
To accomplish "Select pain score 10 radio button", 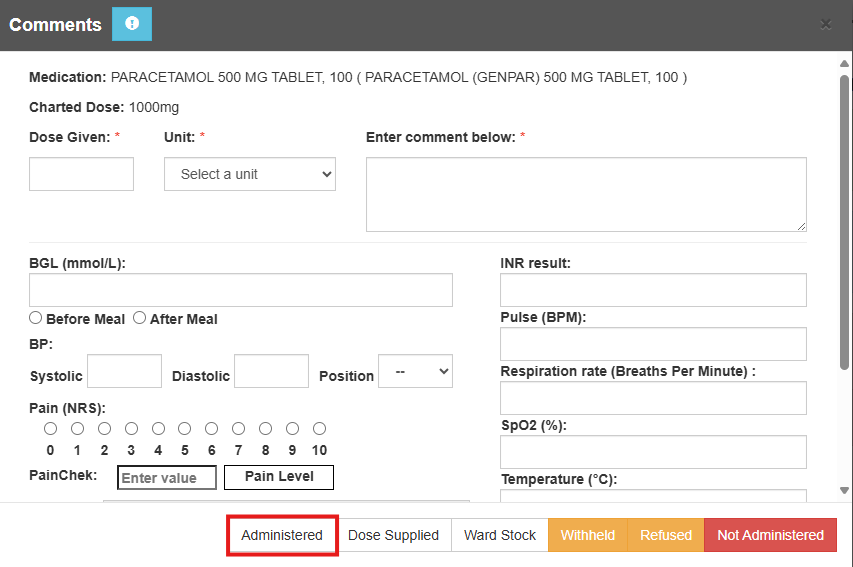I will point(319,429).
